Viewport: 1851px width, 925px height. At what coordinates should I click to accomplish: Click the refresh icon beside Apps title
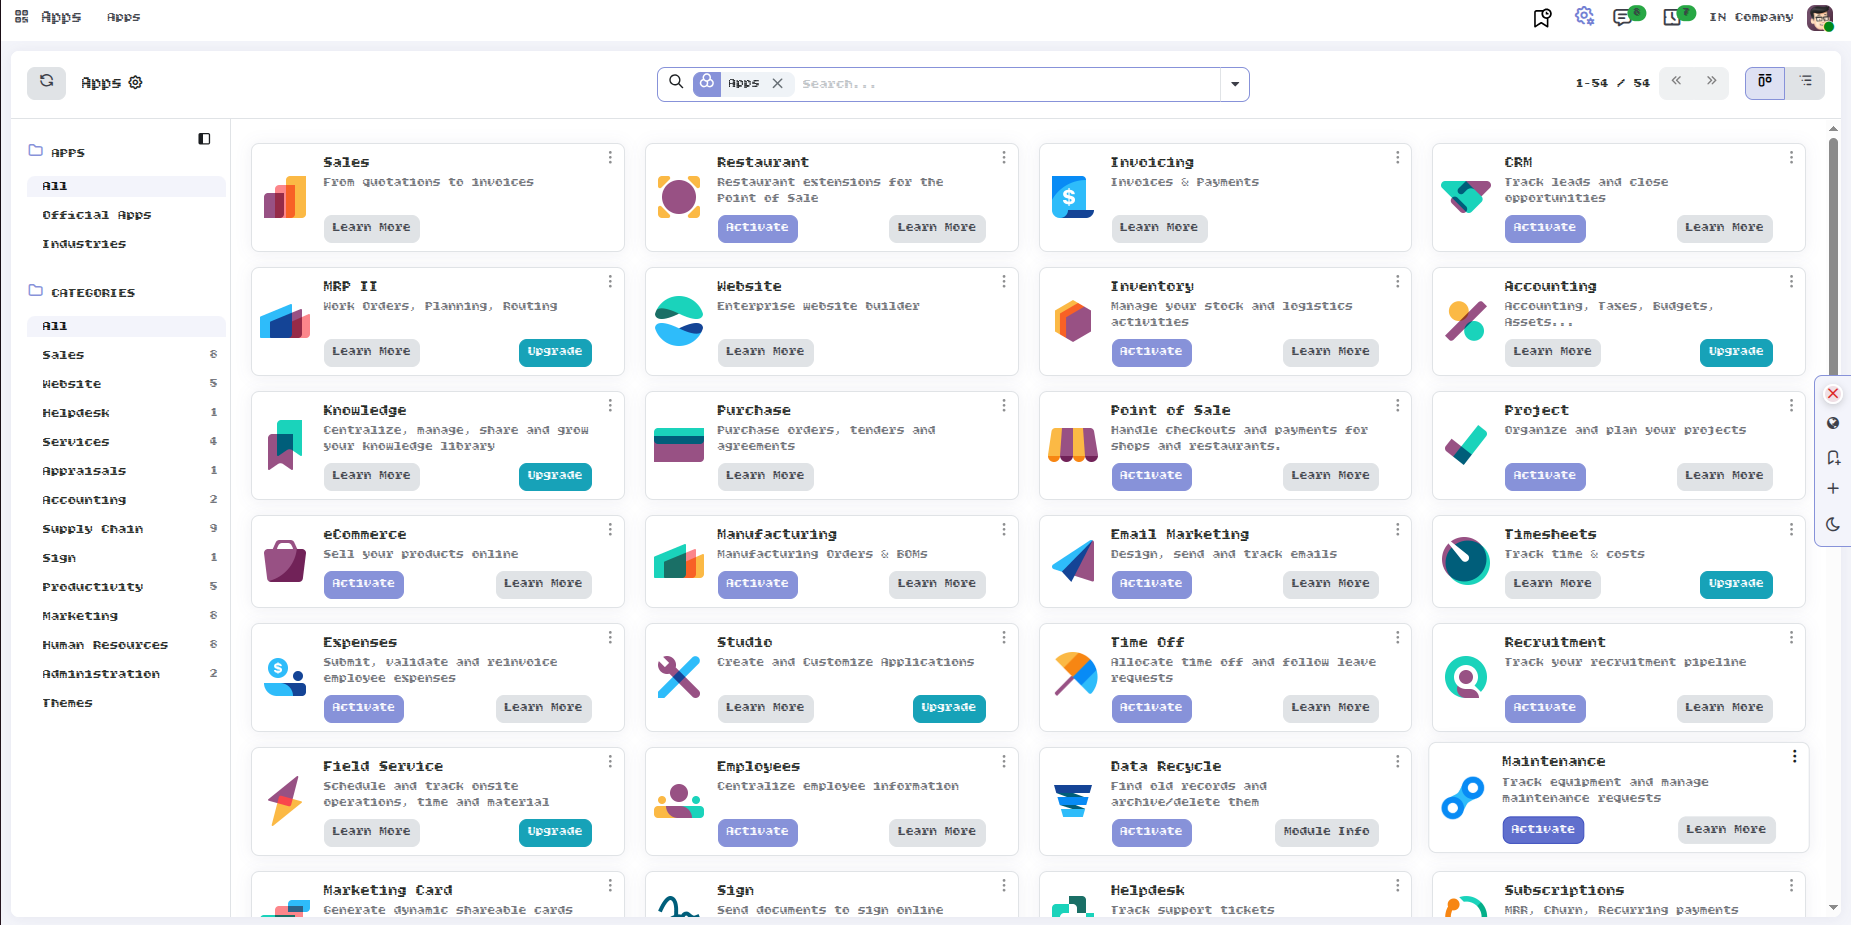[46, 82]
